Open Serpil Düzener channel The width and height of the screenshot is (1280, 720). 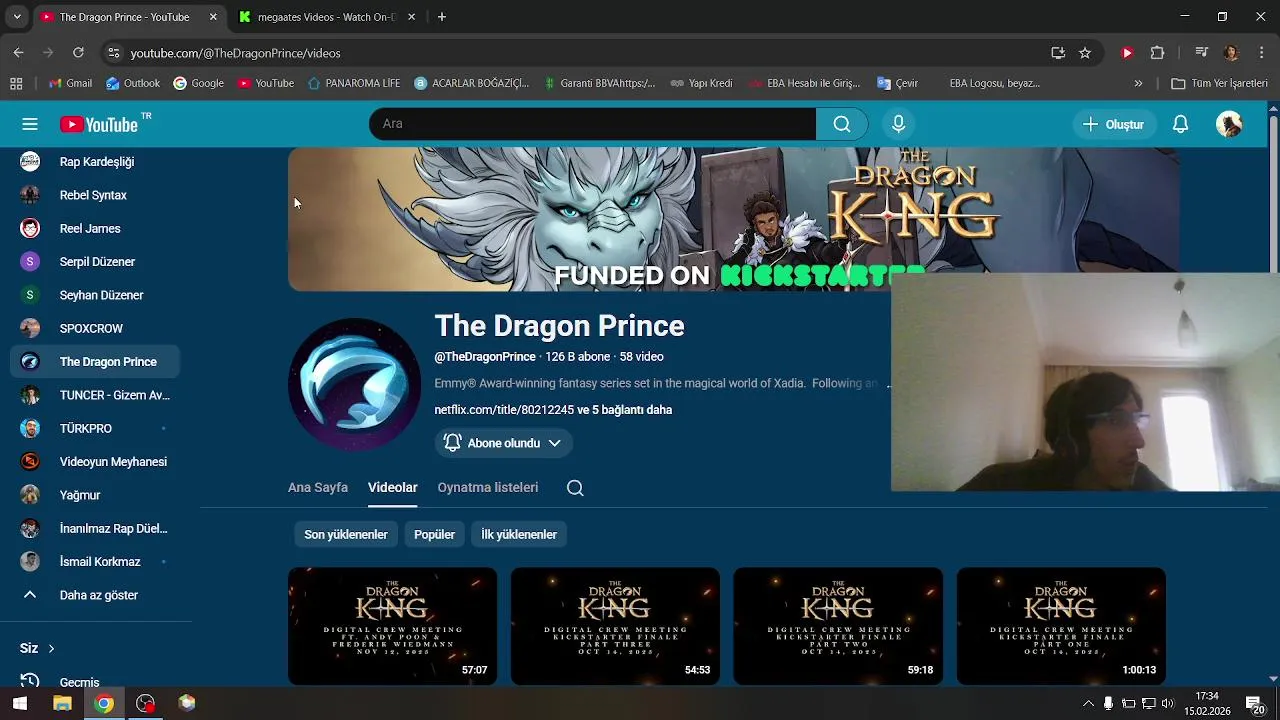pyautogui.click(x=95, y=262)
